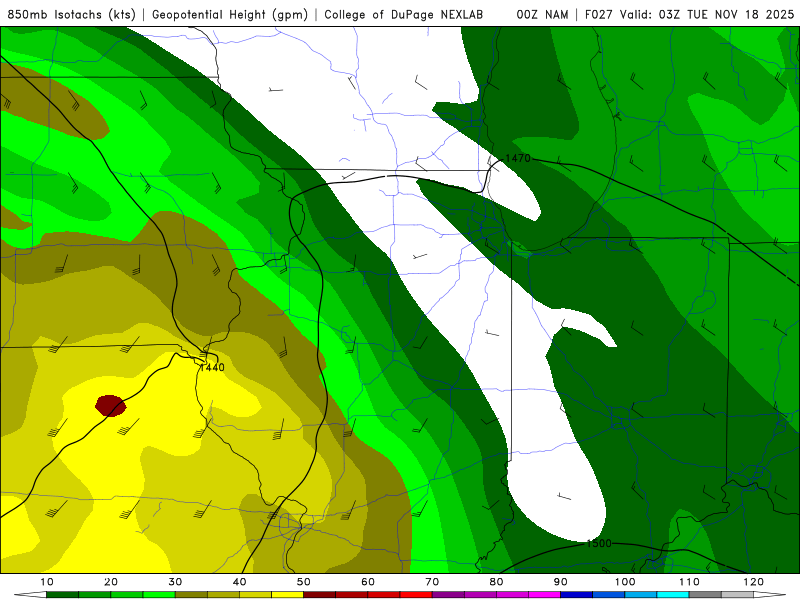The width and height of the screenshot is (800, 600).
Task: Click the color bar label "90"
Action: [x=561, y=582]
